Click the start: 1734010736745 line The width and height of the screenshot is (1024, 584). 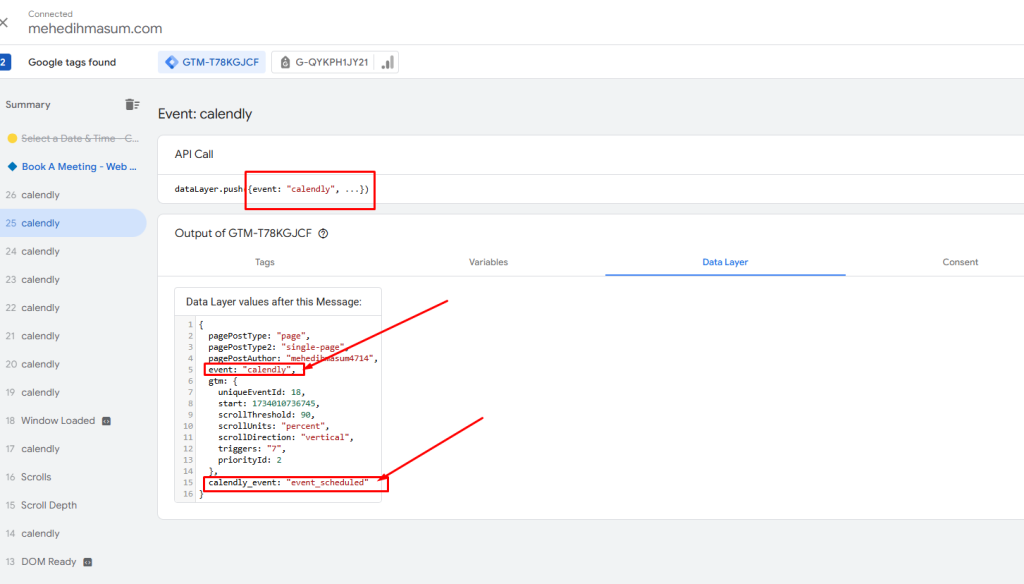268,403
